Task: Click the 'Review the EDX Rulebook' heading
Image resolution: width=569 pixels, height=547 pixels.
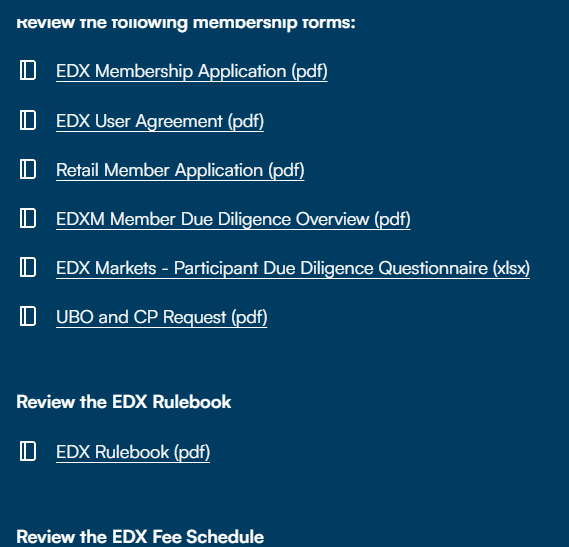Action: click(124, 402)
